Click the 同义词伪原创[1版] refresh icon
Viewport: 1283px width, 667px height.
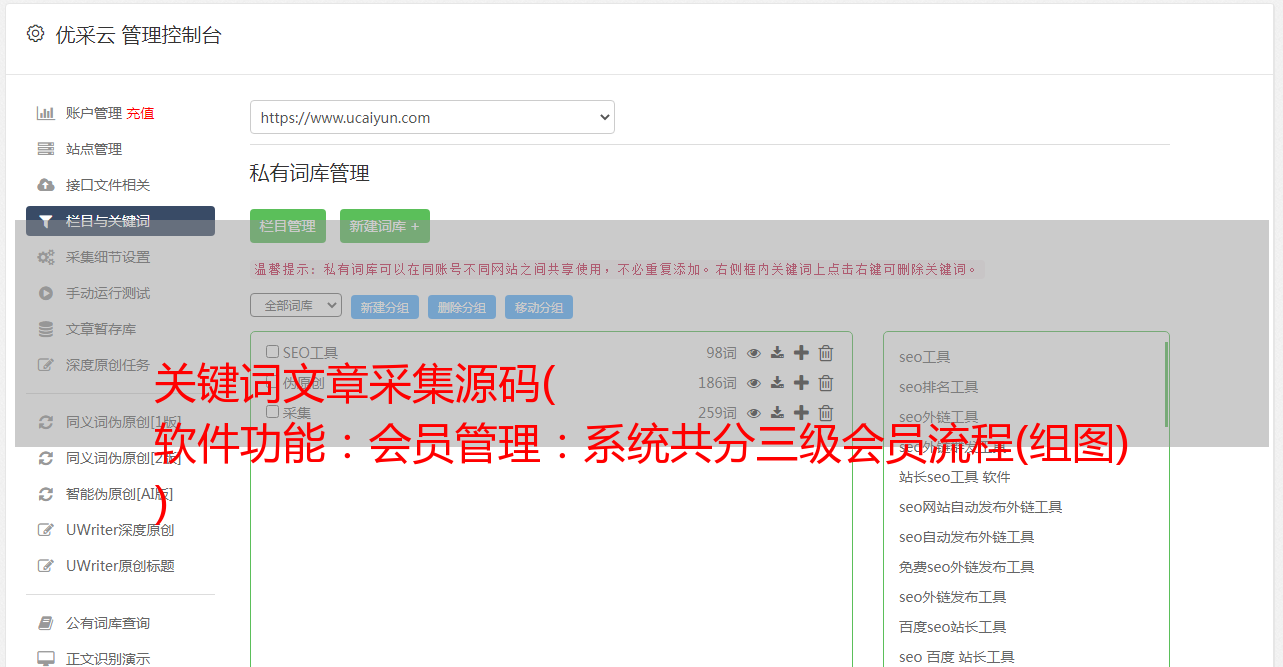(x=46, y=422)
